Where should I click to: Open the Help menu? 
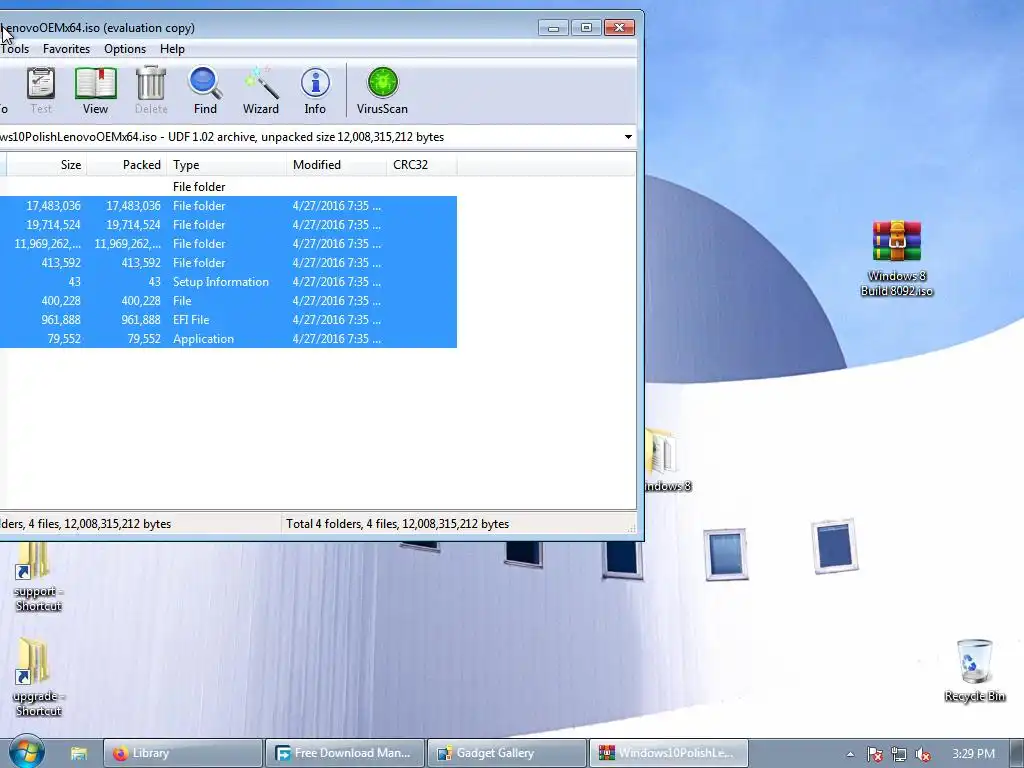(x=172, y=49)
